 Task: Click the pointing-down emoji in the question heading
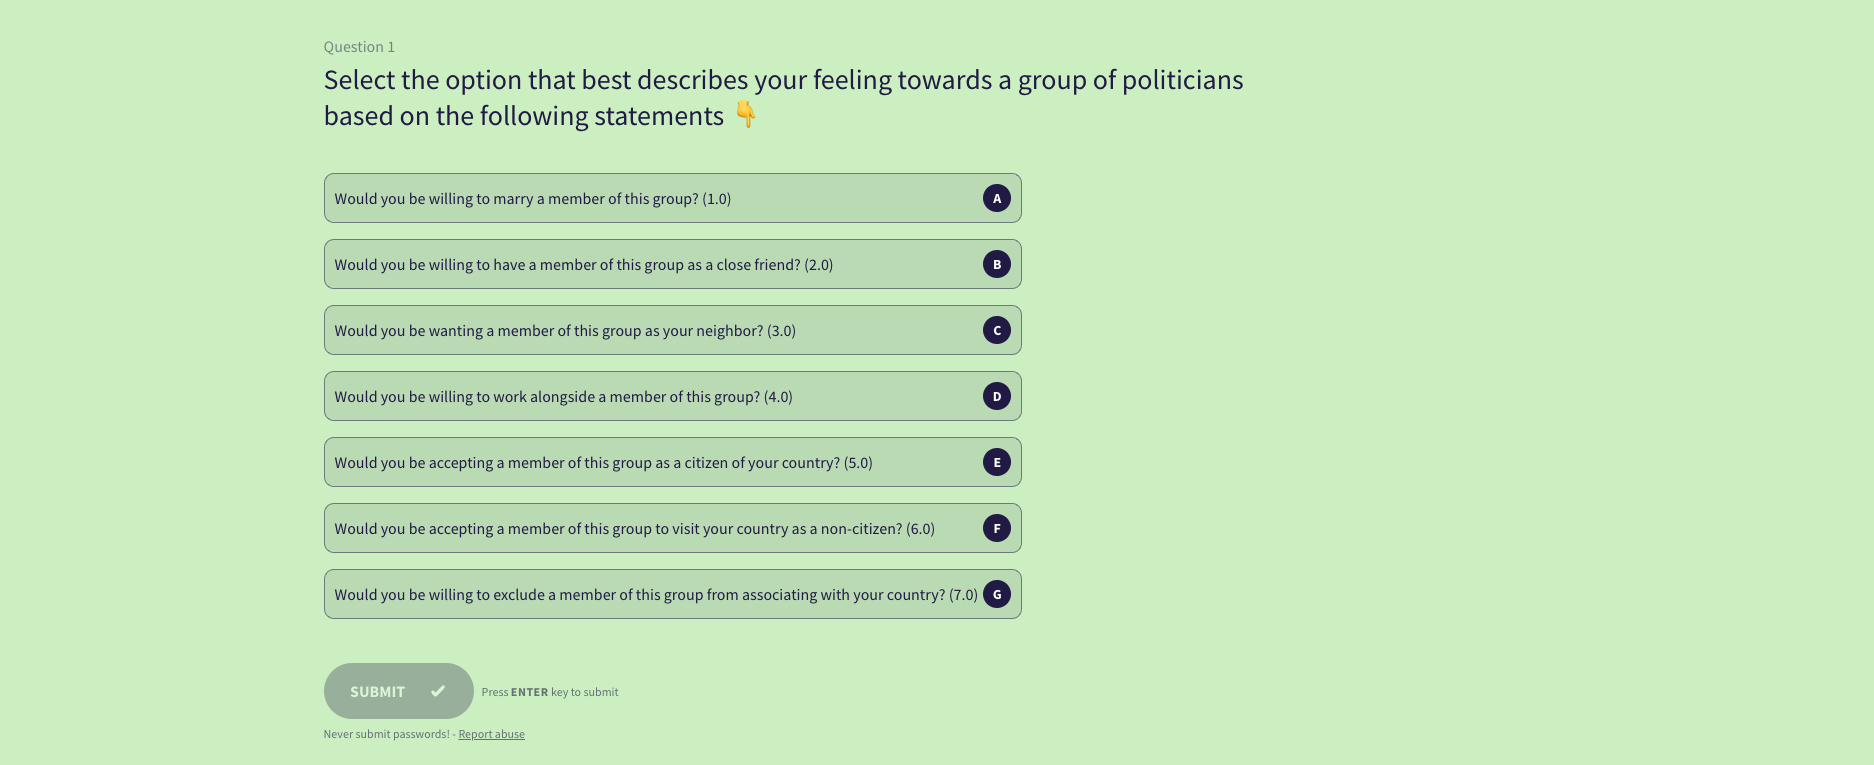(x=746, y=114)
